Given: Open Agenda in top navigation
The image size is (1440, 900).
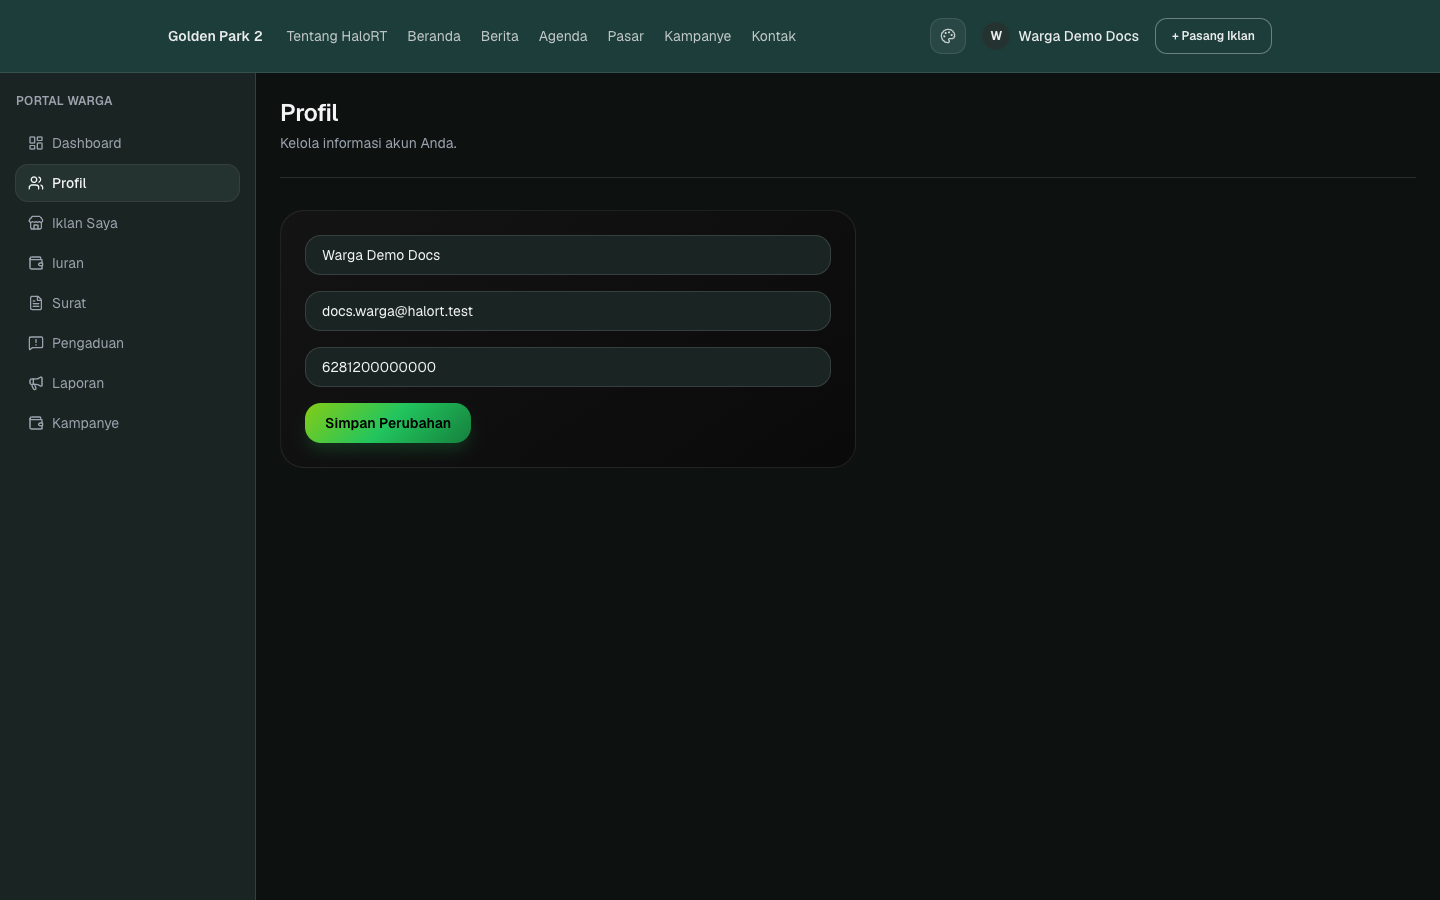Looking at the screenshot, I should tap(563, 36).
